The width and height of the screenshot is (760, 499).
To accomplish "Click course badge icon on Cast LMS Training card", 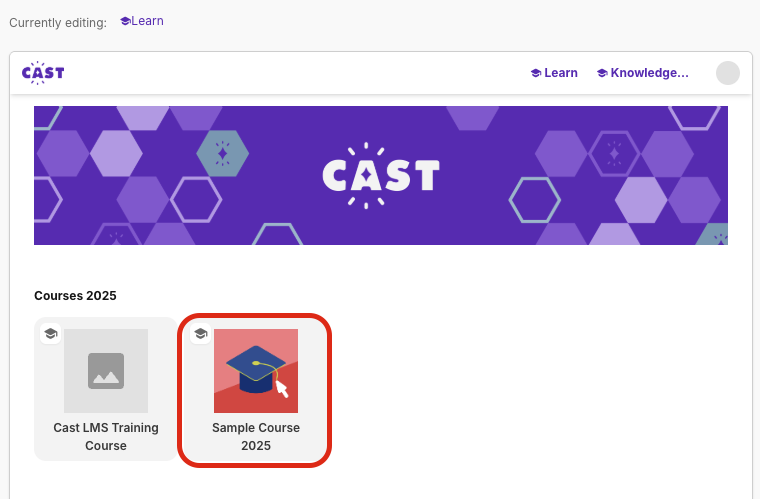I will [x=51, y=333].
